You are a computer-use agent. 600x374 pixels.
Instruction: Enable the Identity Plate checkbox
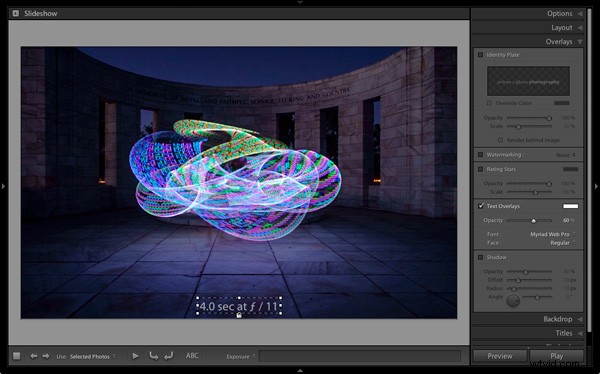(x=480, y=55)
